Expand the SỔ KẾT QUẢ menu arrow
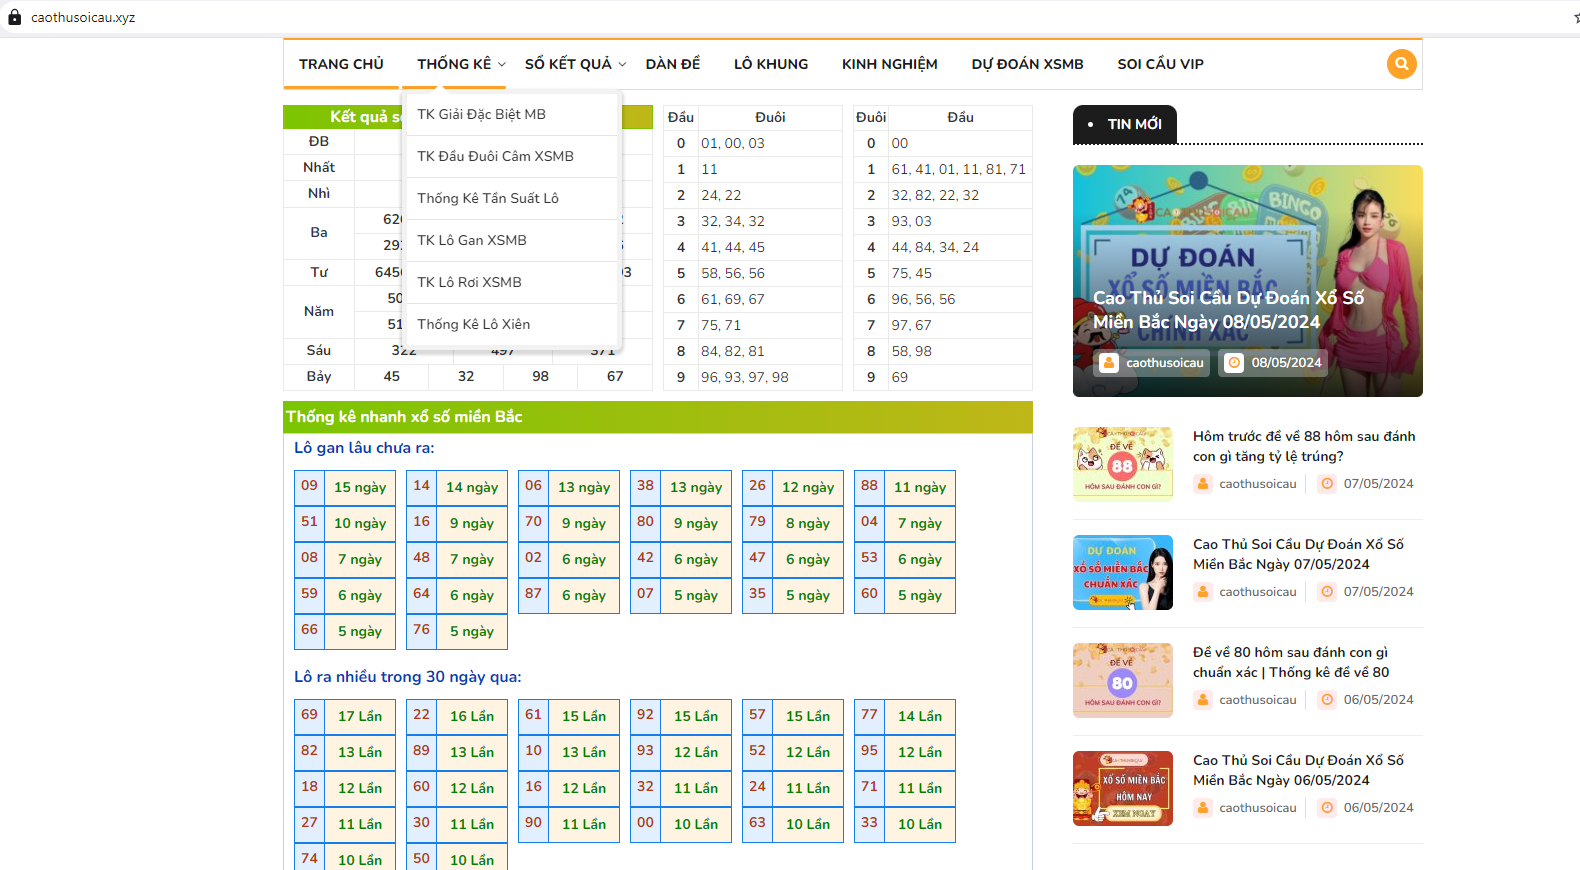Screen dimensions: 1580x870 pos(622,64)
